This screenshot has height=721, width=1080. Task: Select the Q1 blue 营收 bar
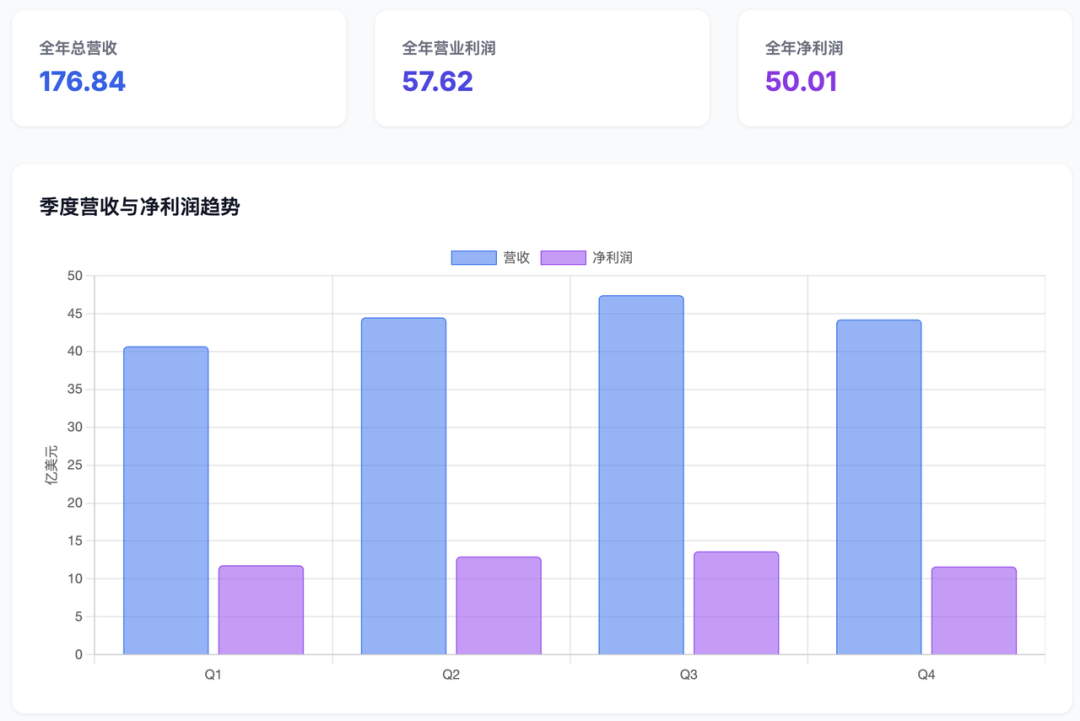166,500
